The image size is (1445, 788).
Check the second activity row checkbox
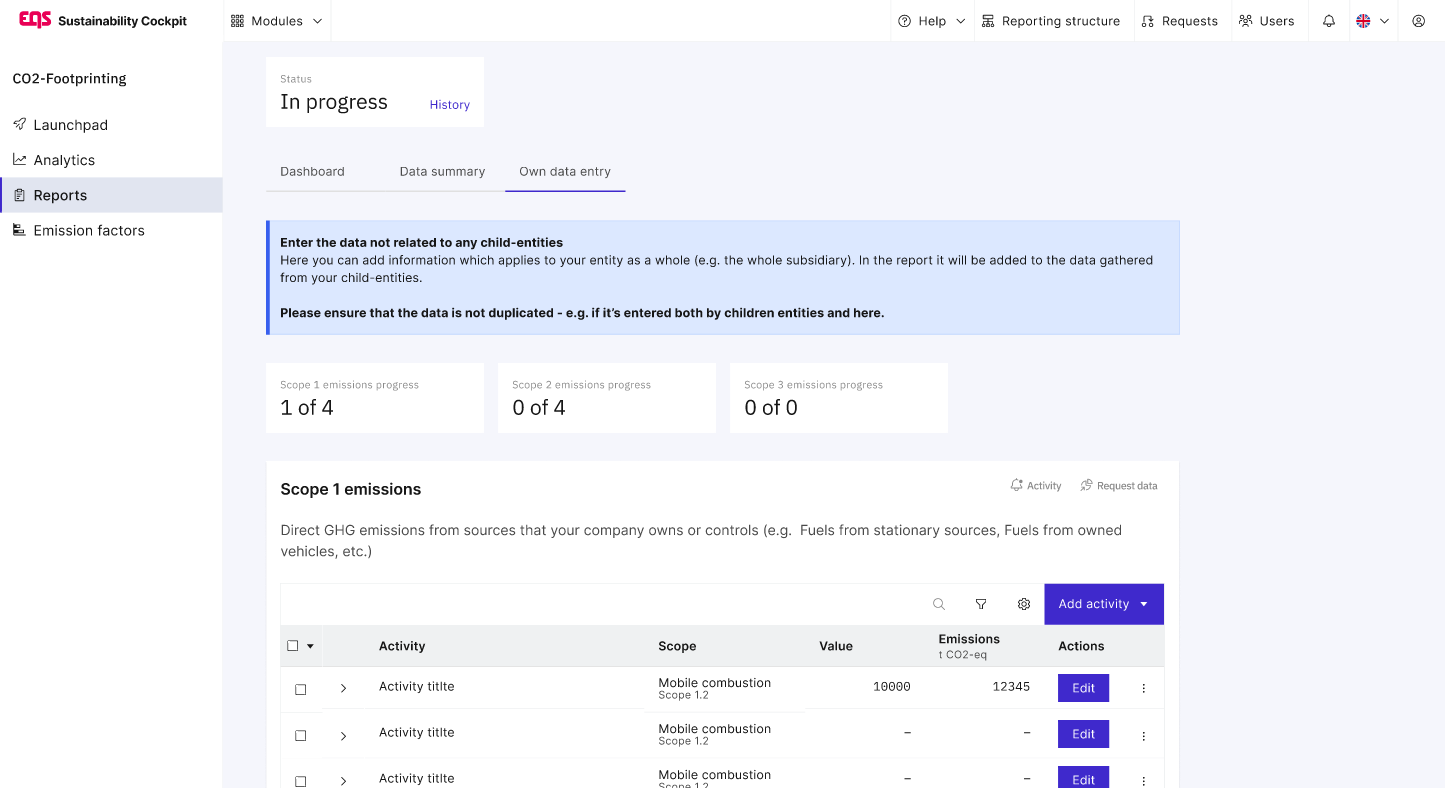click(301, 735)
